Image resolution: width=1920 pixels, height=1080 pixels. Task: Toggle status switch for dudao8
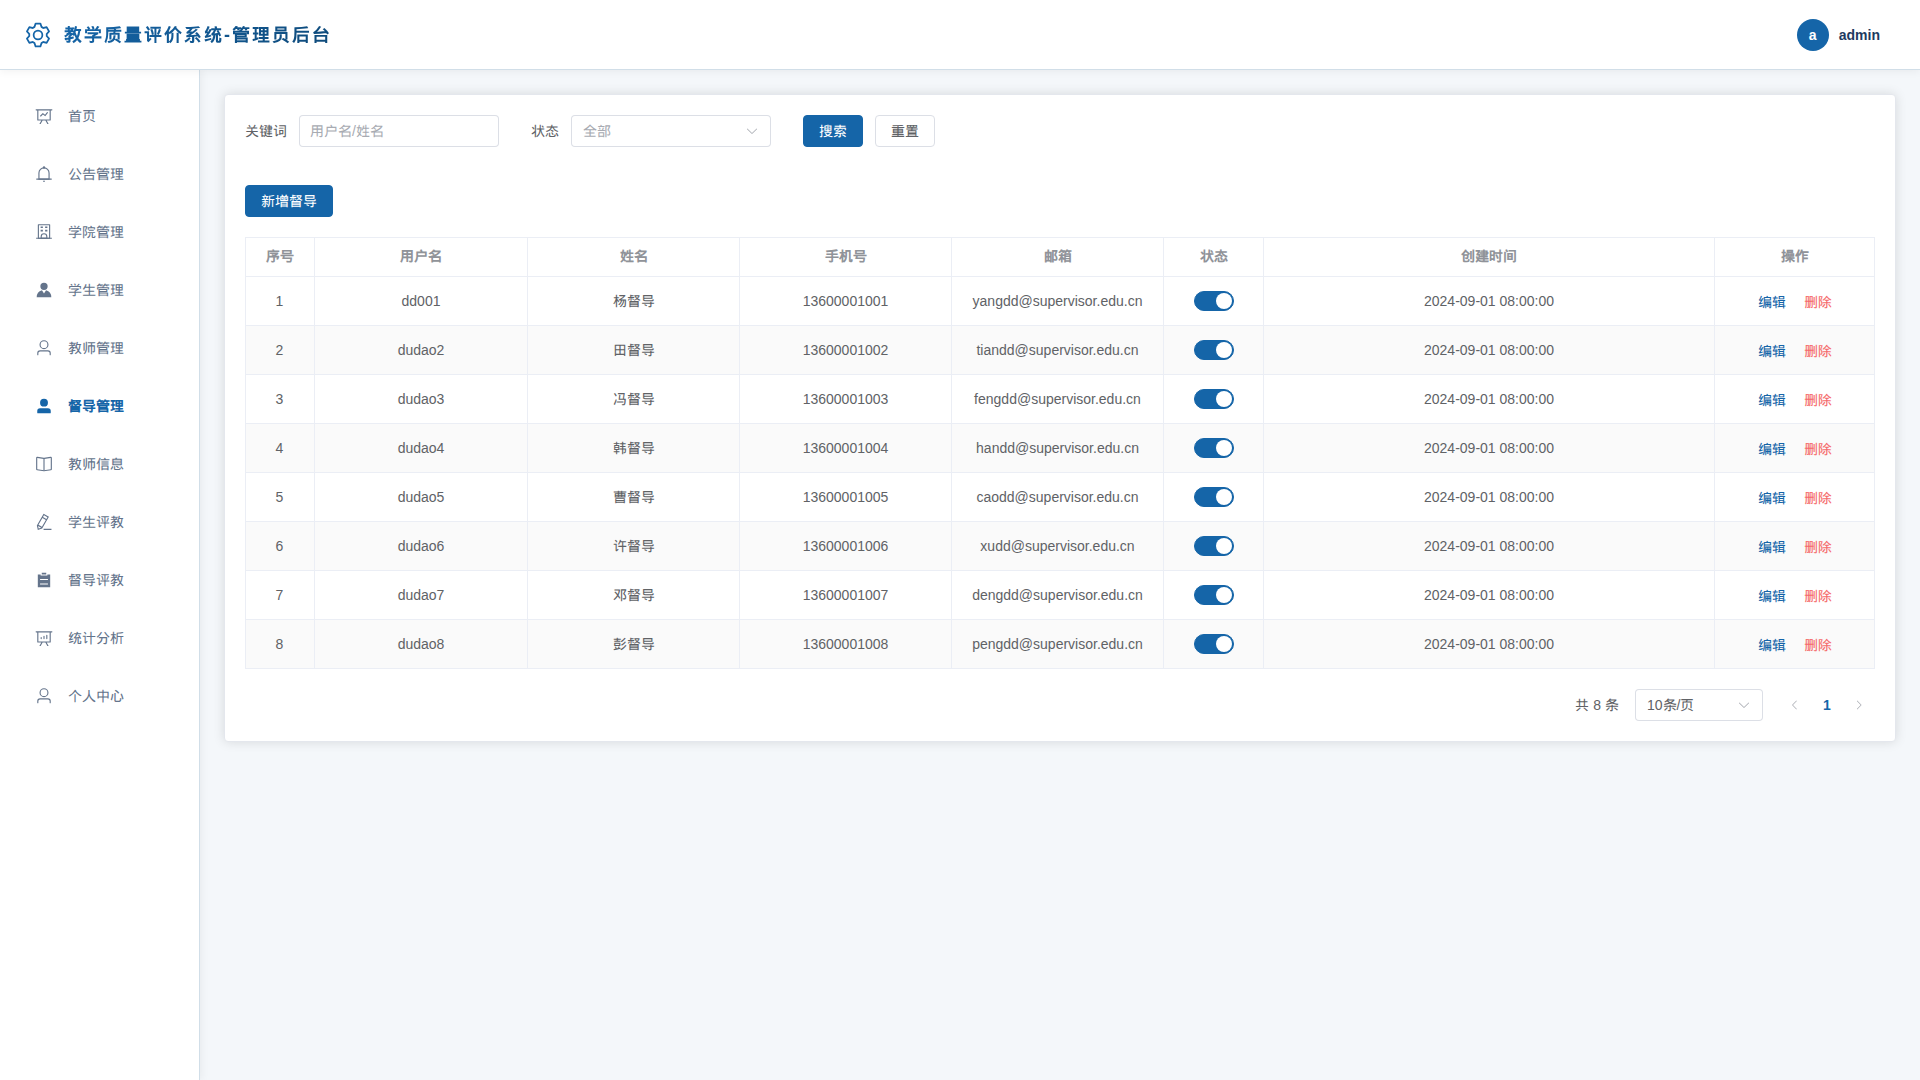(1213, 644)
